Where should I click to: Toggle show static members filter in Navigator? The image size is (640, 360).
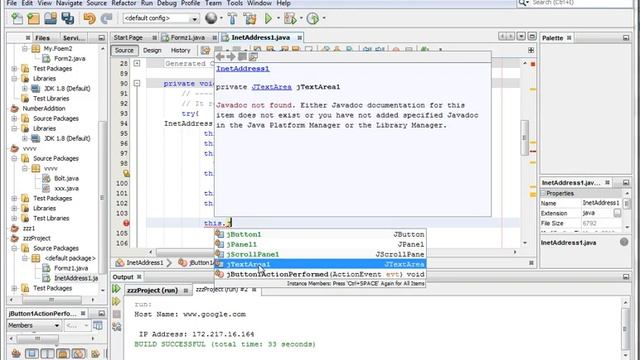click(x=47, y=353)
